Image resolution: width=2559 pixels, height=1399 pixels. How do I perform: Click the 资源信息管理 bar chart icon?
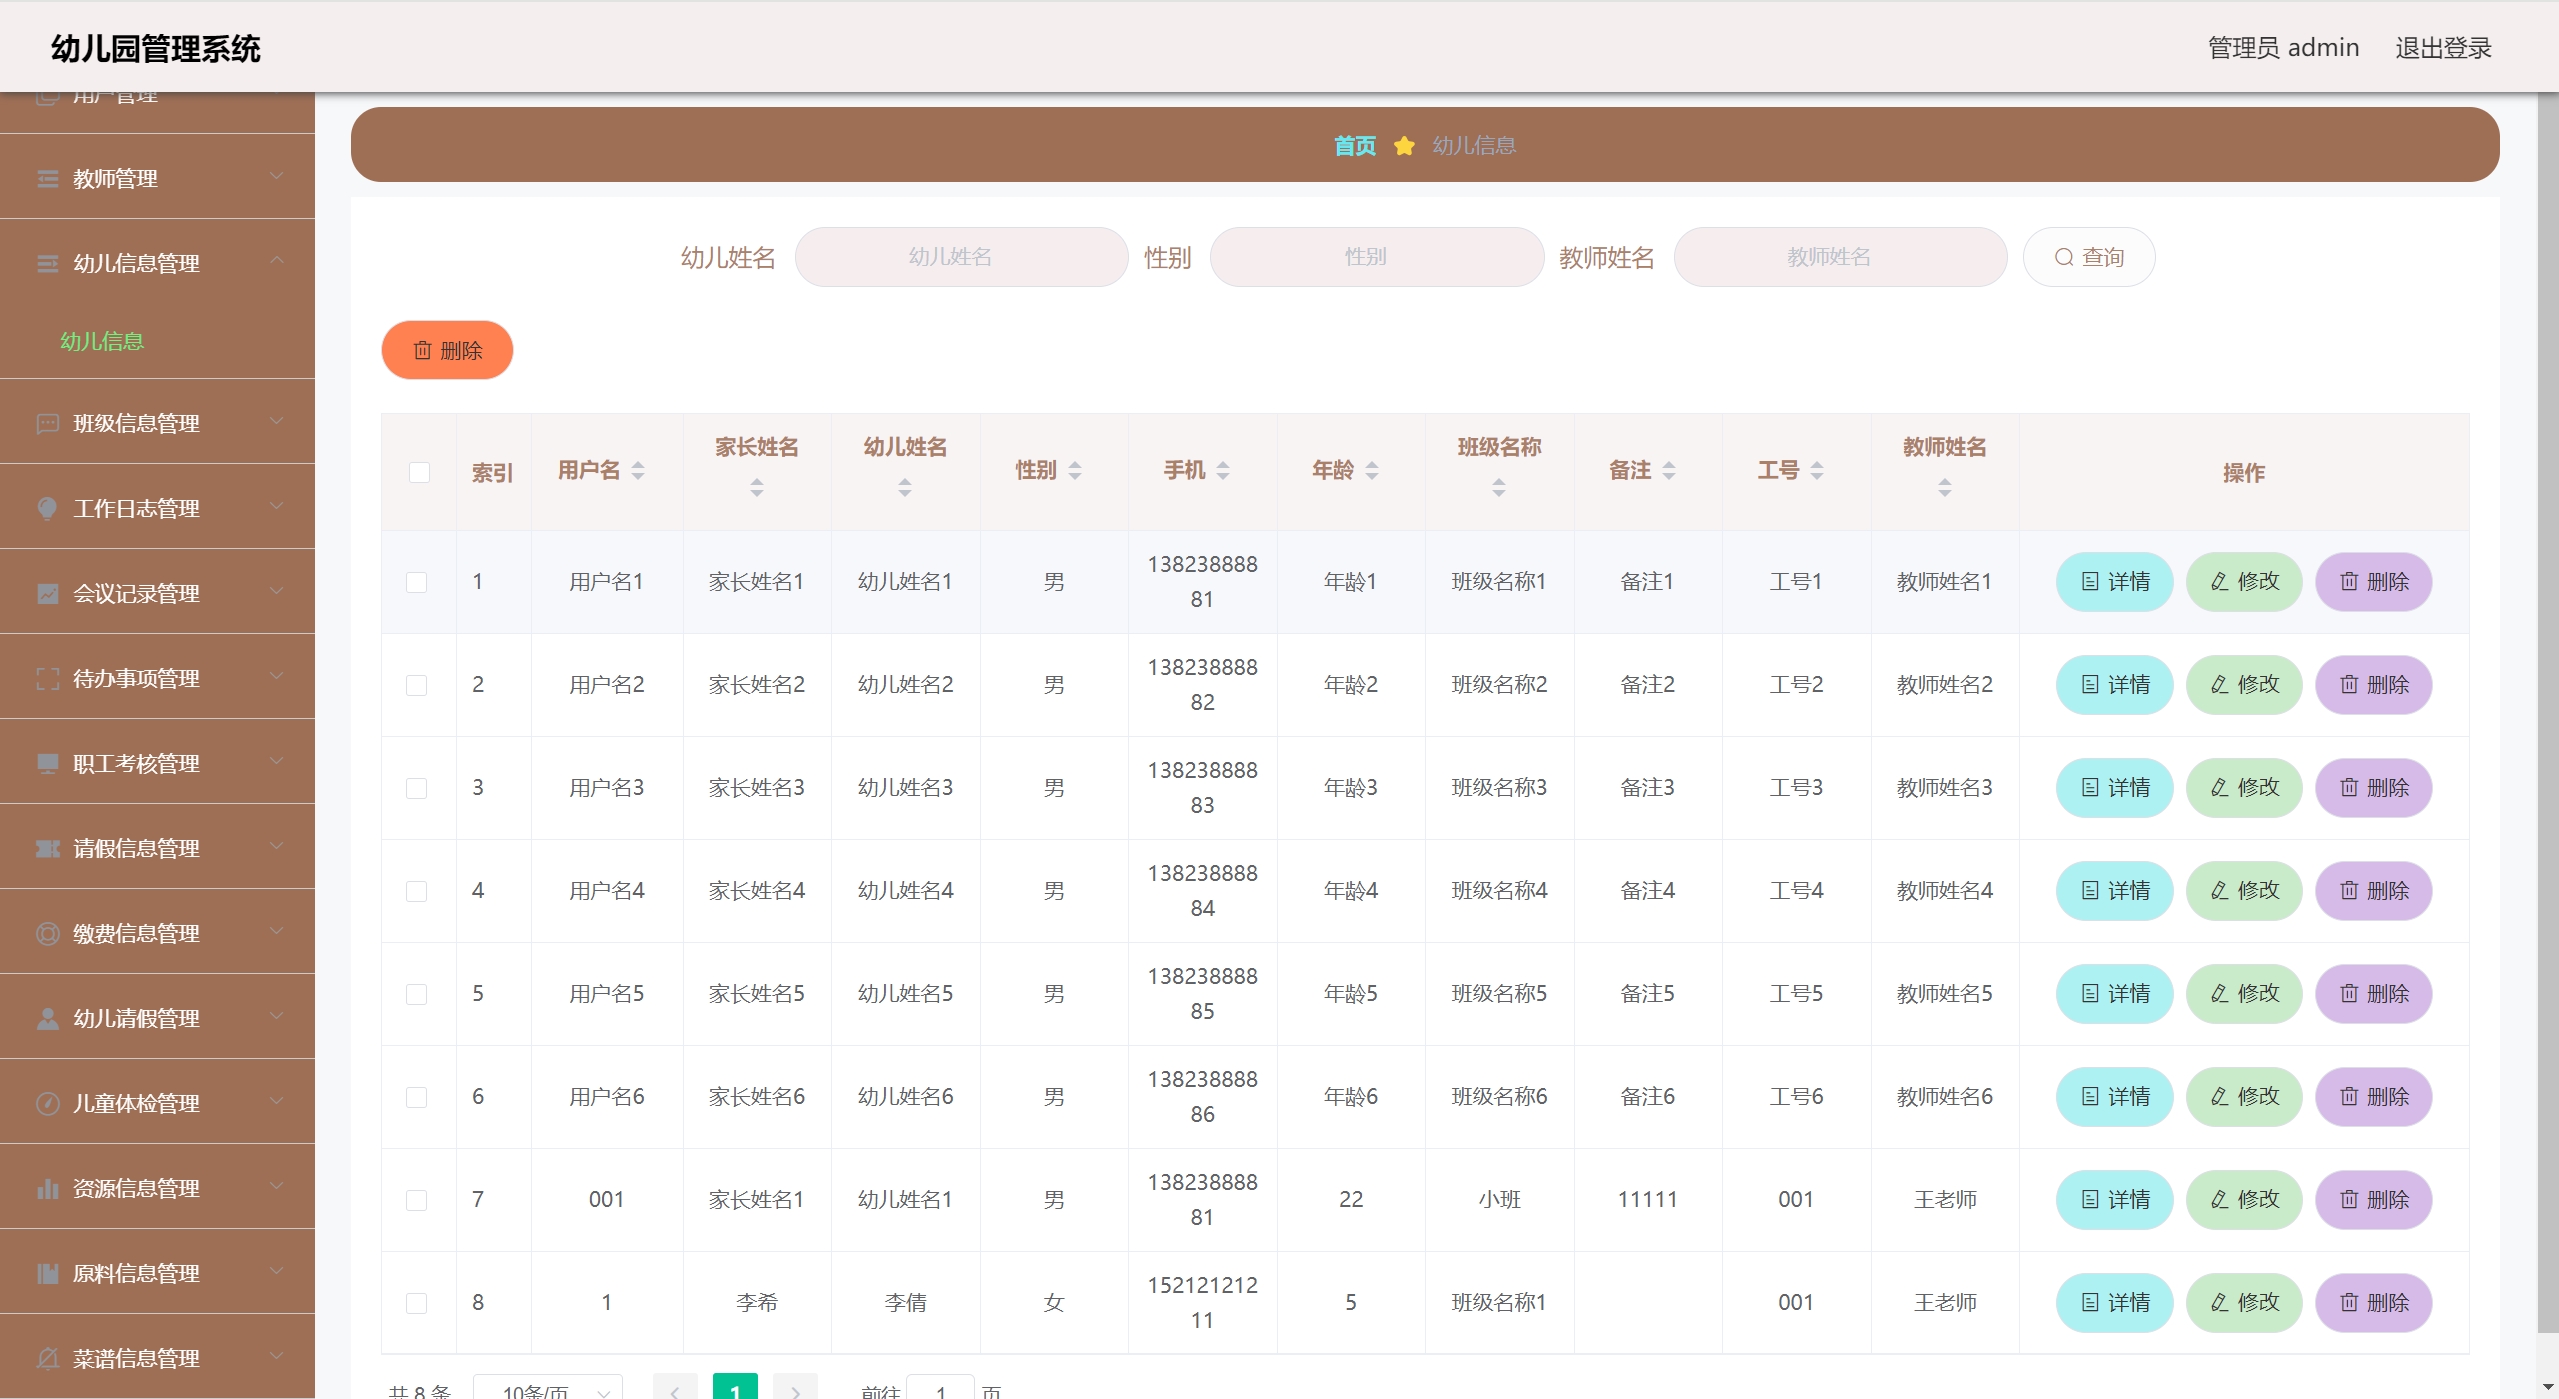pos(47,1189)
